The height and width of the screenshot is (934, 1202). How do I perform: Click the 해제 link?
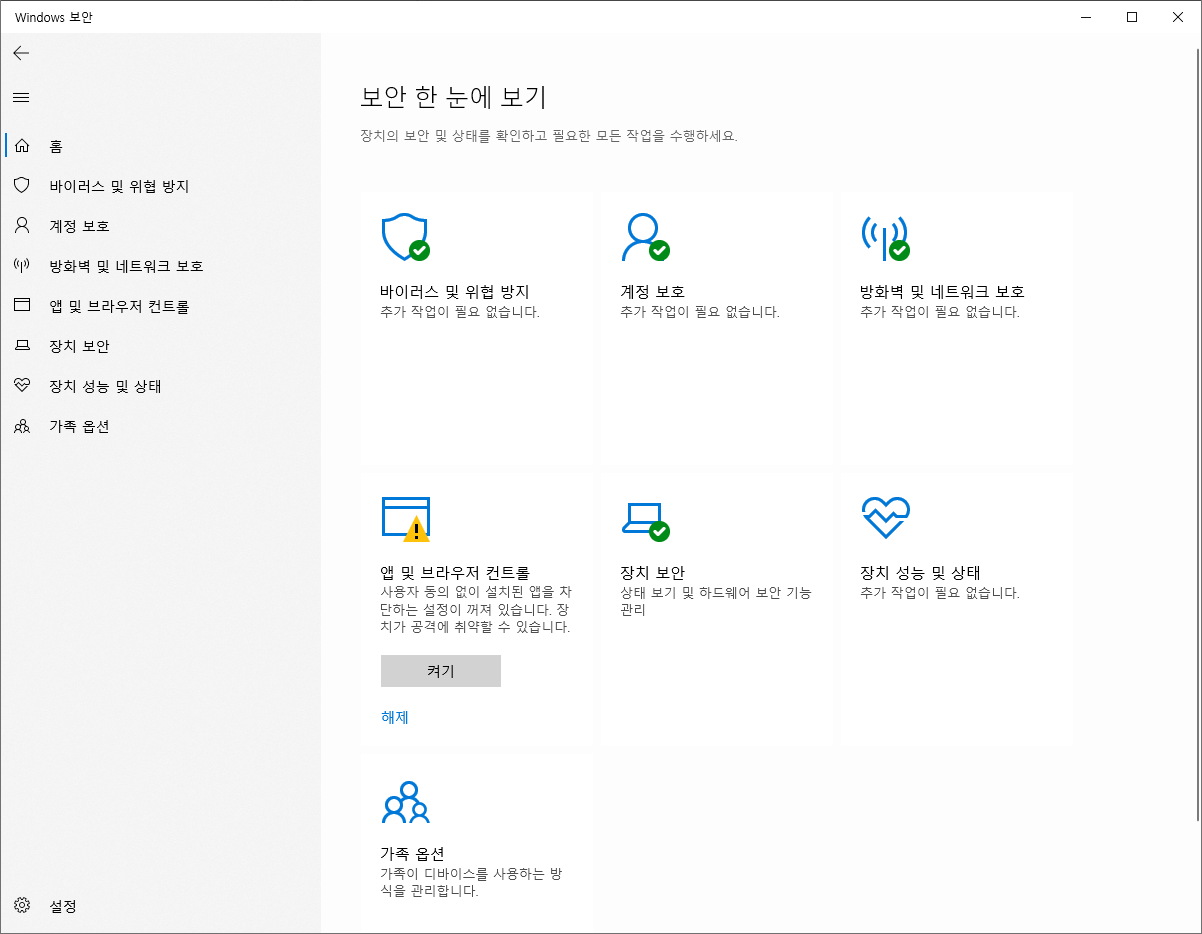click(x=395, y=717)
